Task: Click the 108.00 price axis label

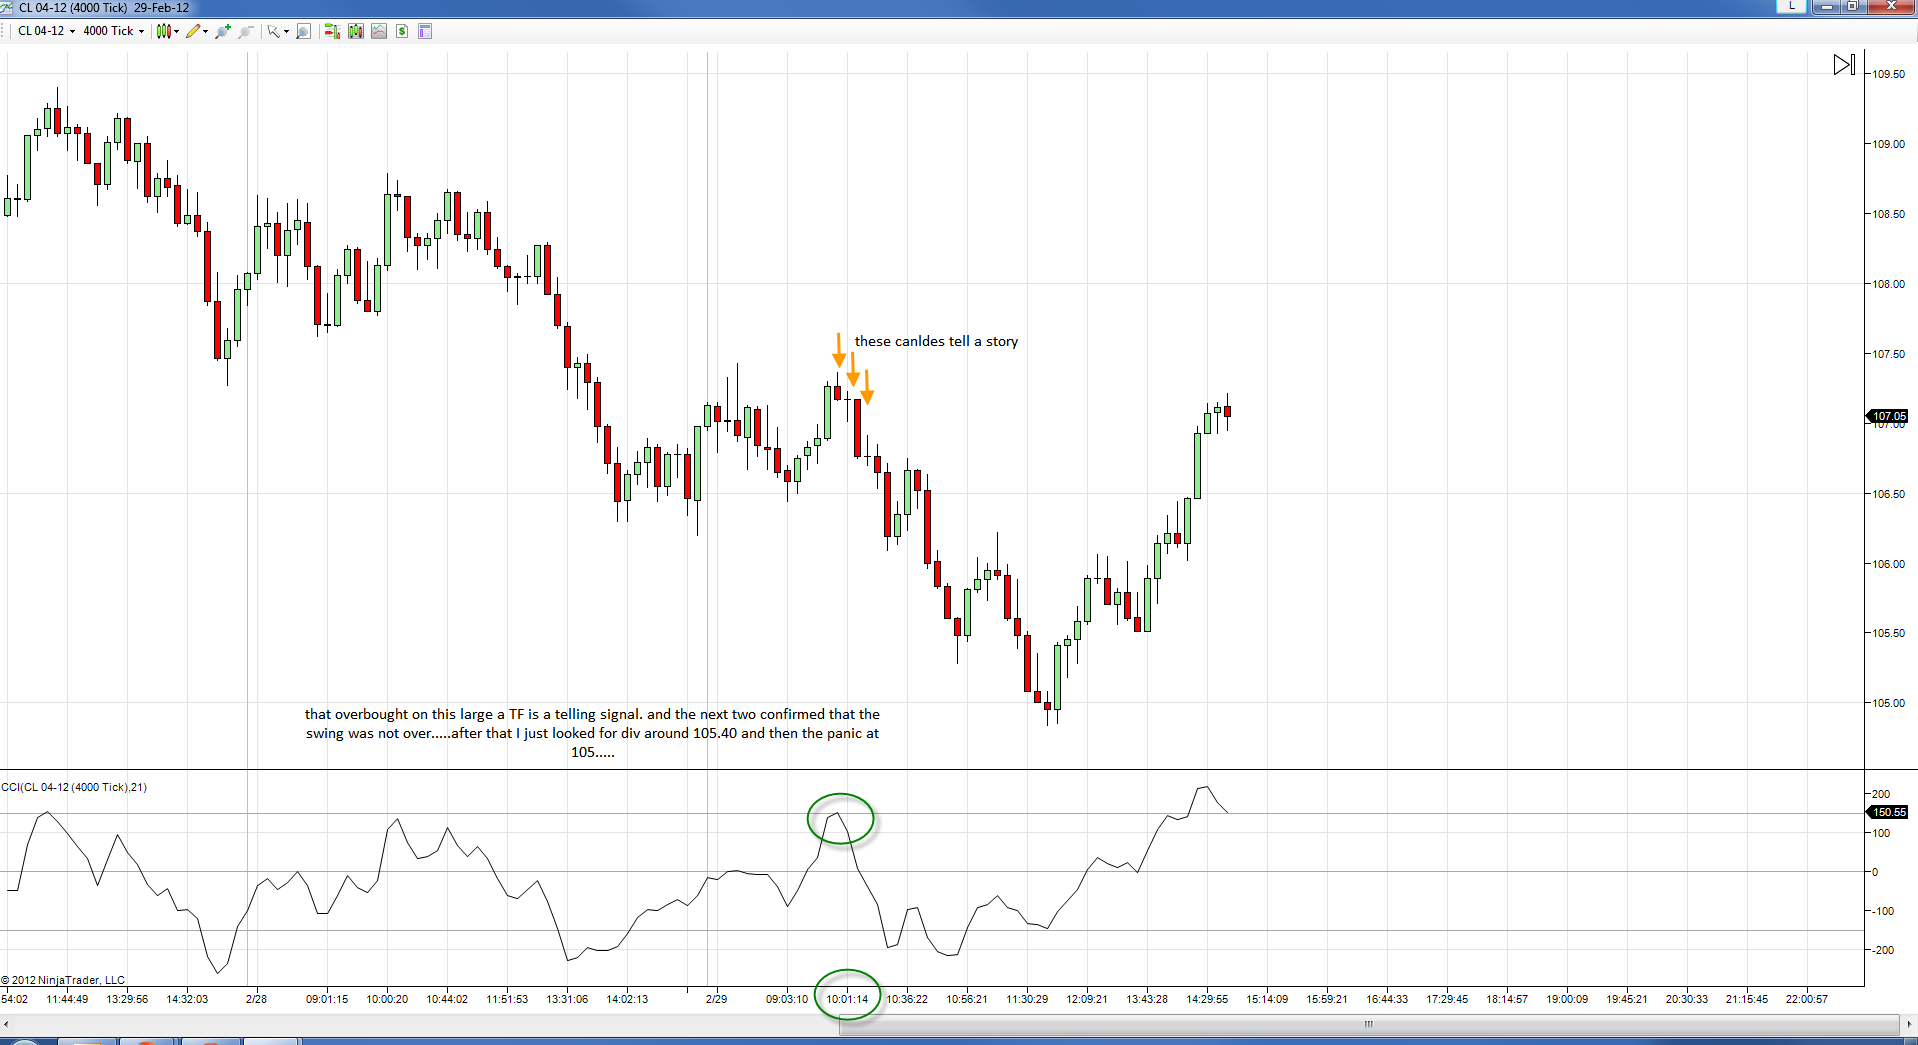Action: coord(1889,284)
